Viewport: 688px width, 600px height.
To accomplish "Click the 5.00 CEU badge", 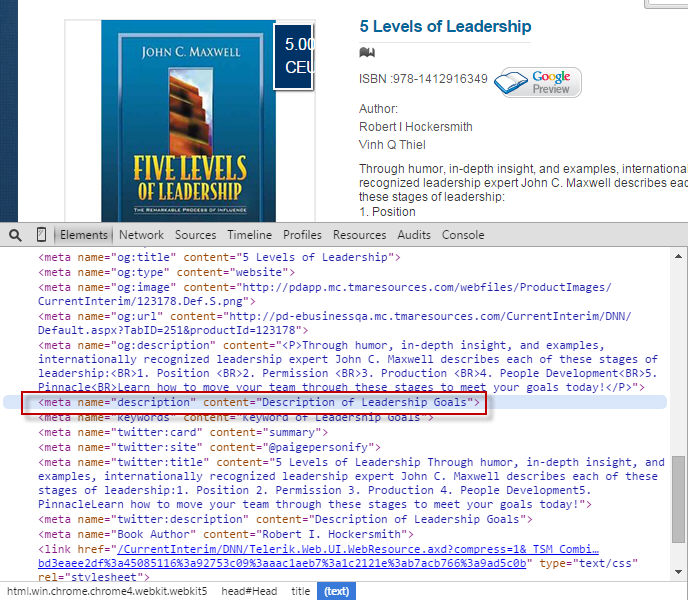I will pyautogui.click(x=294, y=56).
